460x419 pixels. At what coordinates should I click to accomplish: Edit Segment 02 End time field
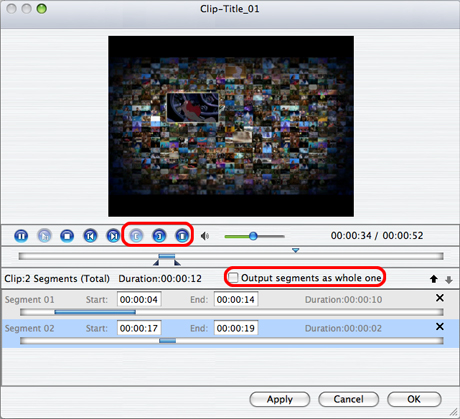tap(236, 328)
